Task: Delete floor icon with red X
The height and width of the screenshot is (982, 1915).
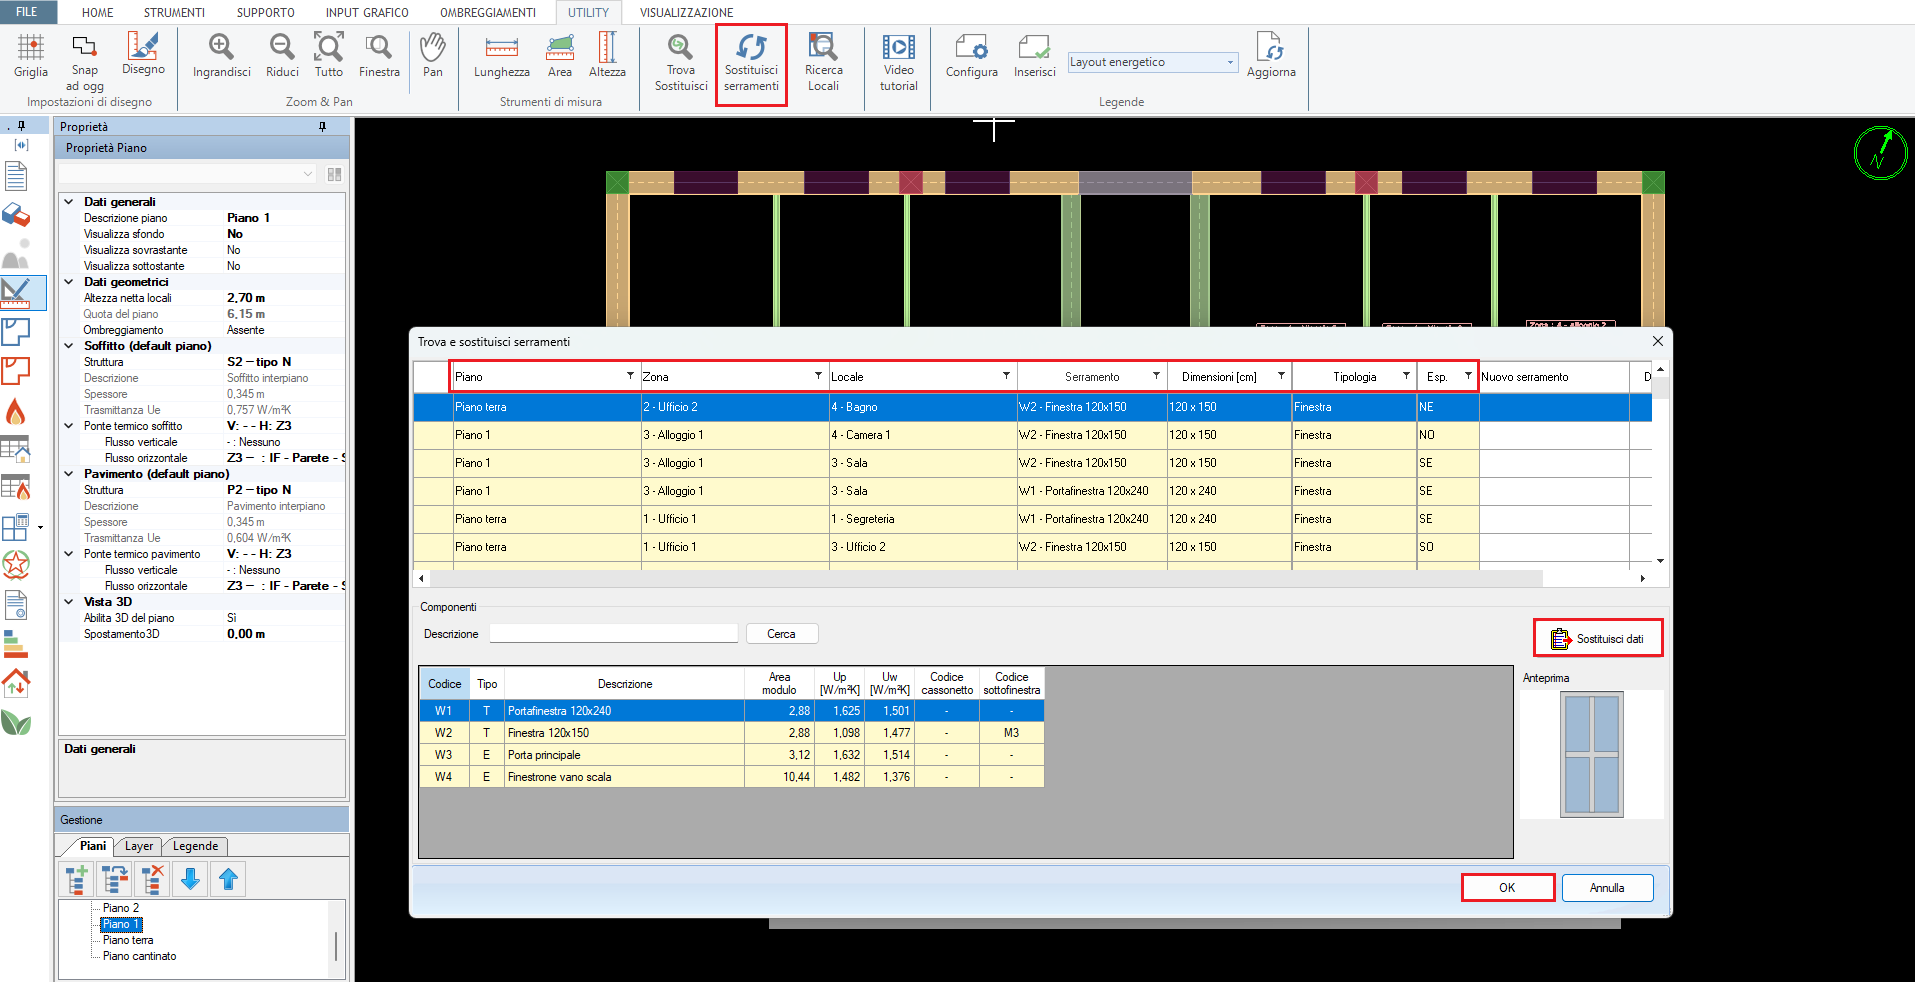Action: (x=152, y=879)
